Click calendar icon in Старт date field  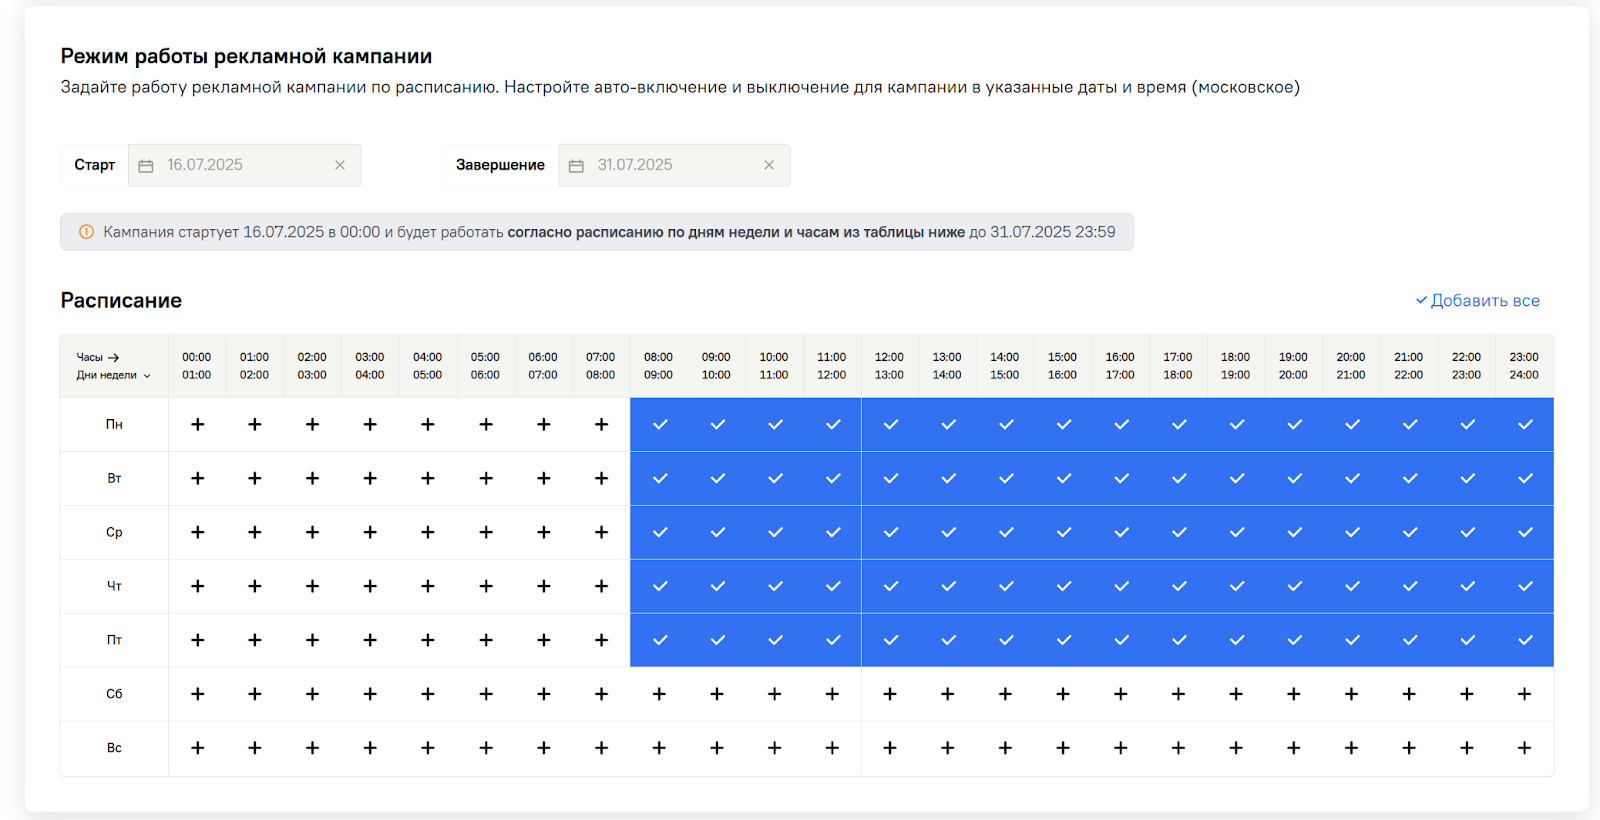pos(146,166)
